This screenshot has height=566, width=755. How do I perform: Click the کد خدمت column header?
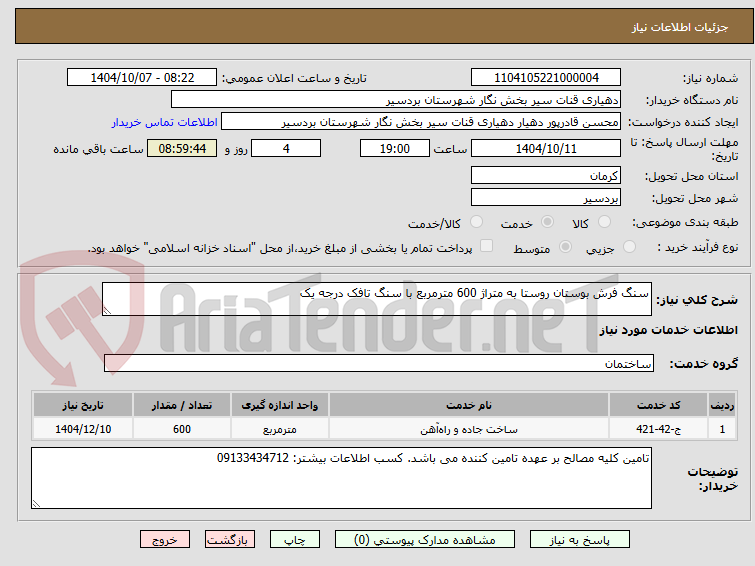658,405
